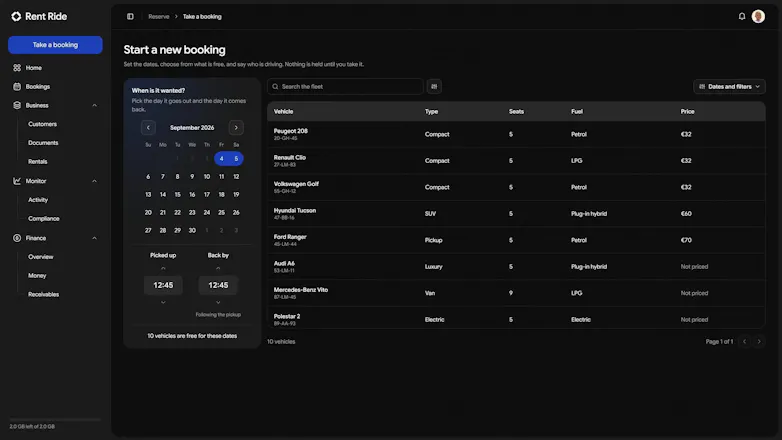782x440 pixels.
Task: Open the user avatar menu
Action: point(758,16)
